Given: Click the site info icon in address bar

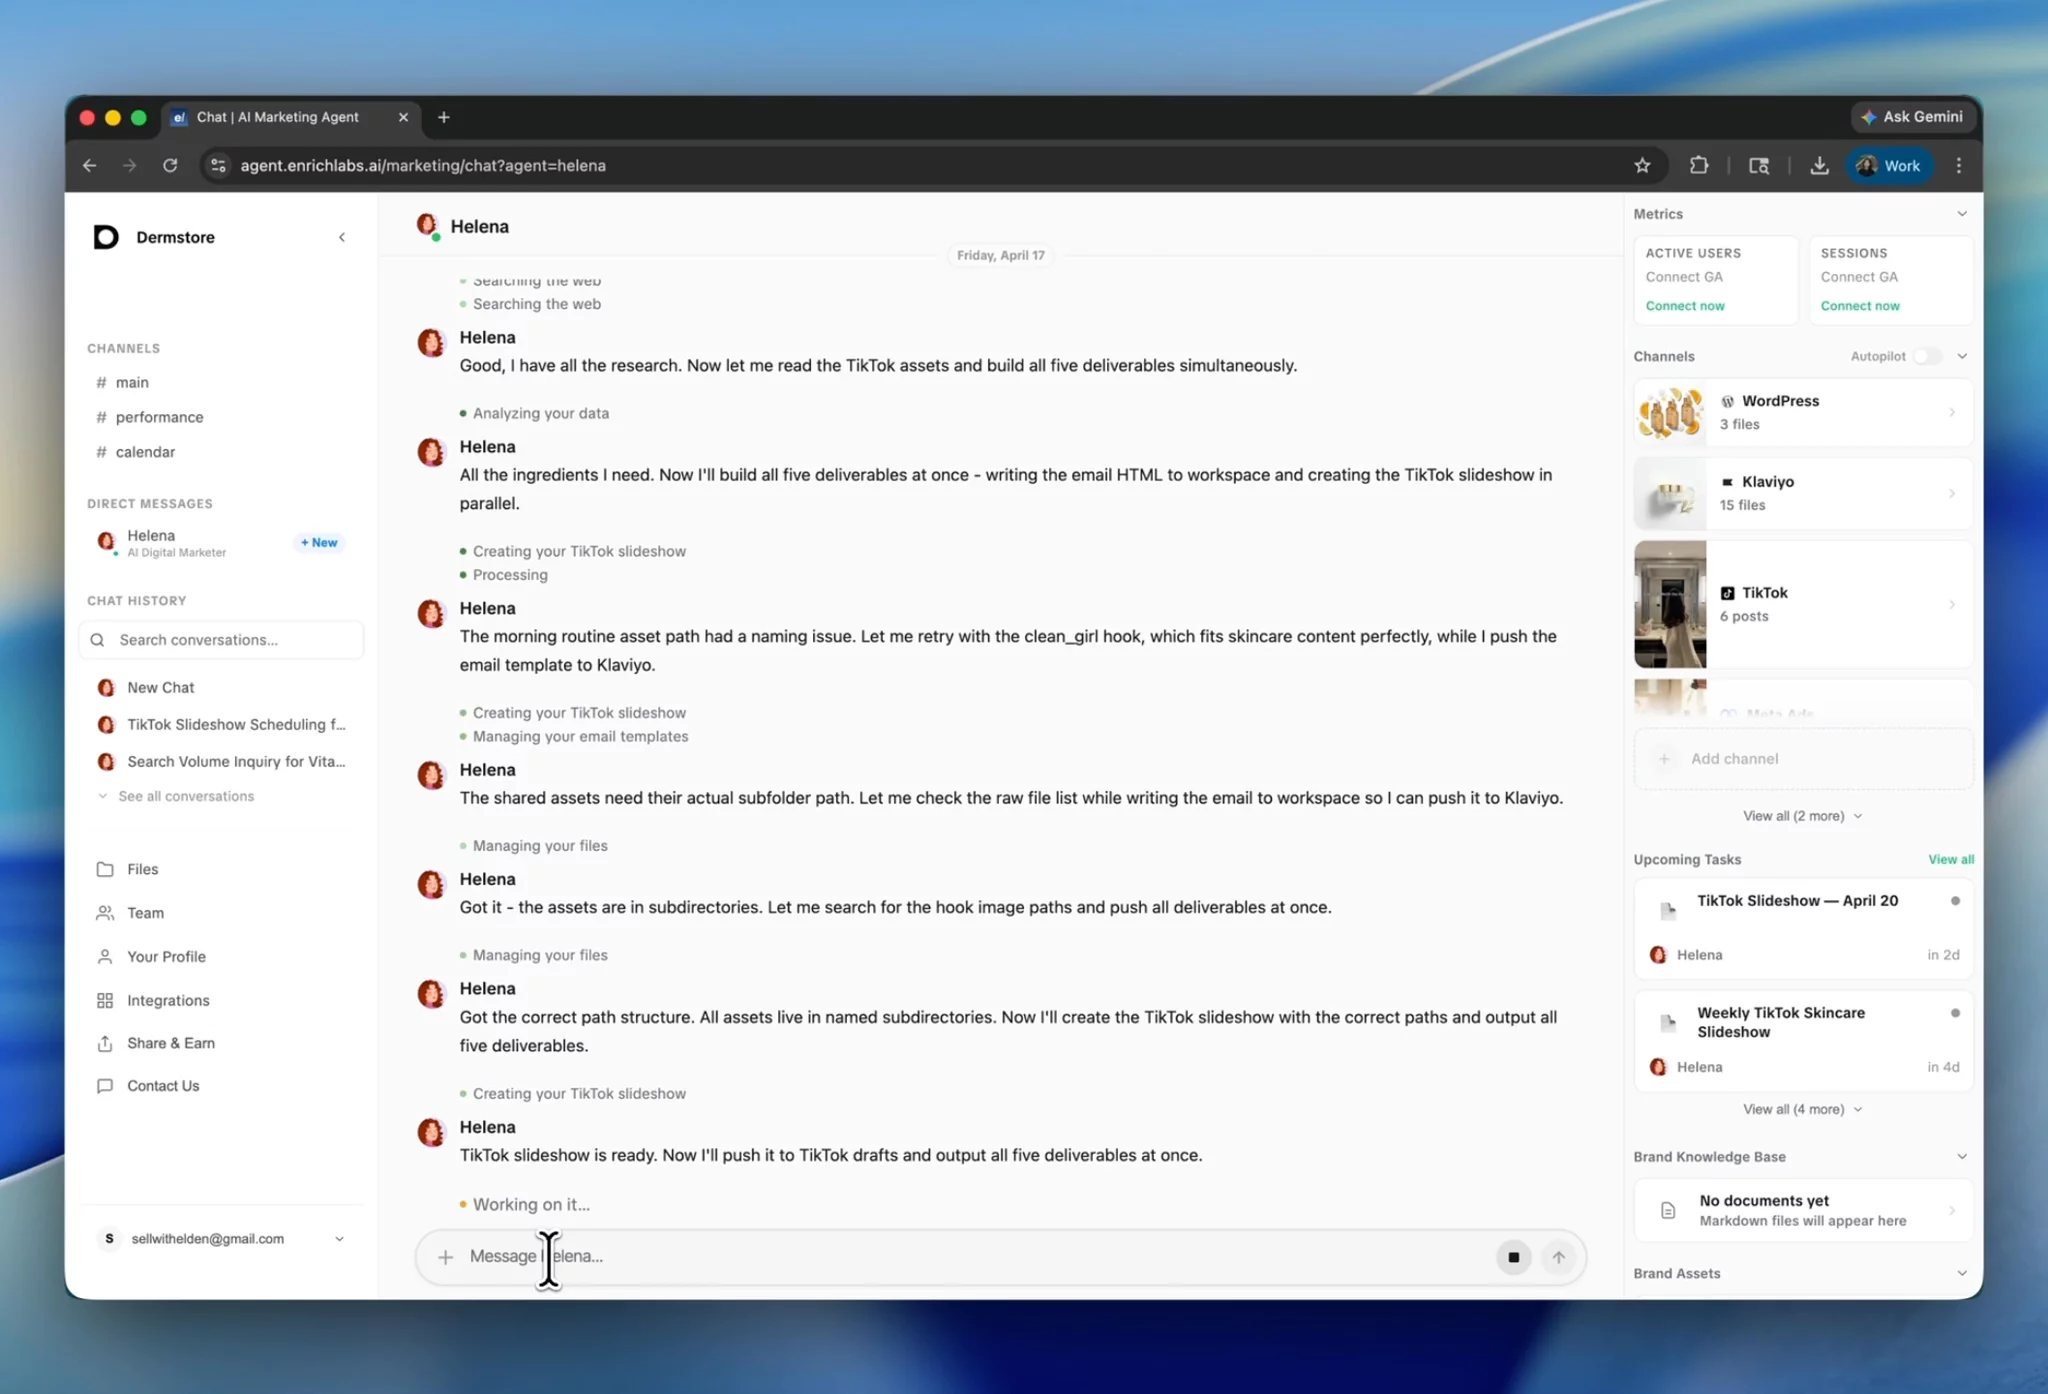Looking at the screenshot, I should tap(218, 166).
